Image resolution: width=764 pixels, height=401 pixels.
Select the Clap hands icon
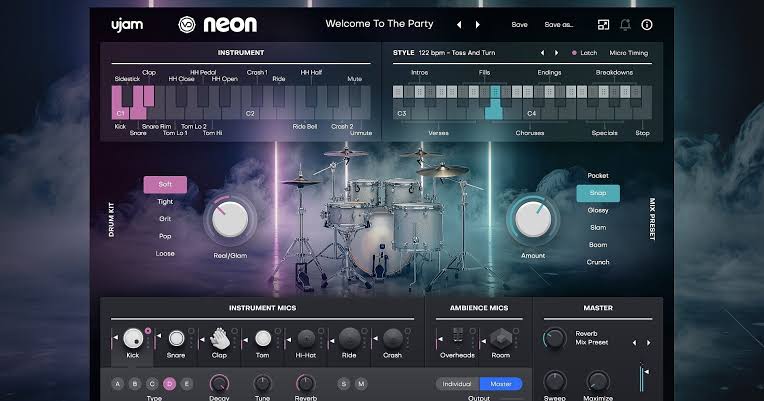(220, 338)
